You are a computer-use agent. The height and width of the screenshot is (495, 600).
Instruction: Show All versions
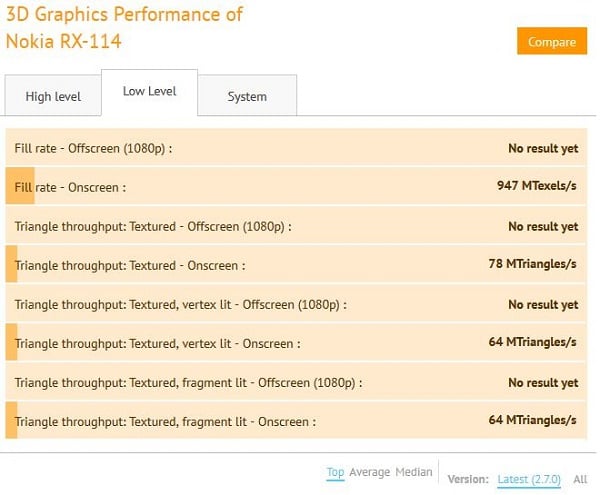click(x=580, y=479)
